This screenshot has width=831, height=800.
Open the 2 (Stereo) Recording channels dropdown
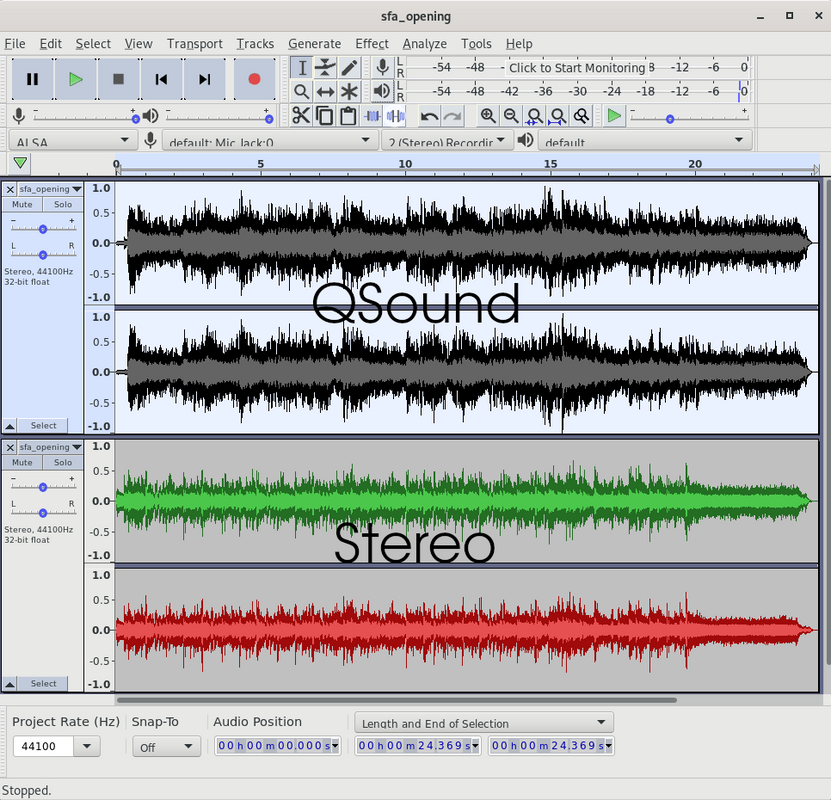pos(447,141)
